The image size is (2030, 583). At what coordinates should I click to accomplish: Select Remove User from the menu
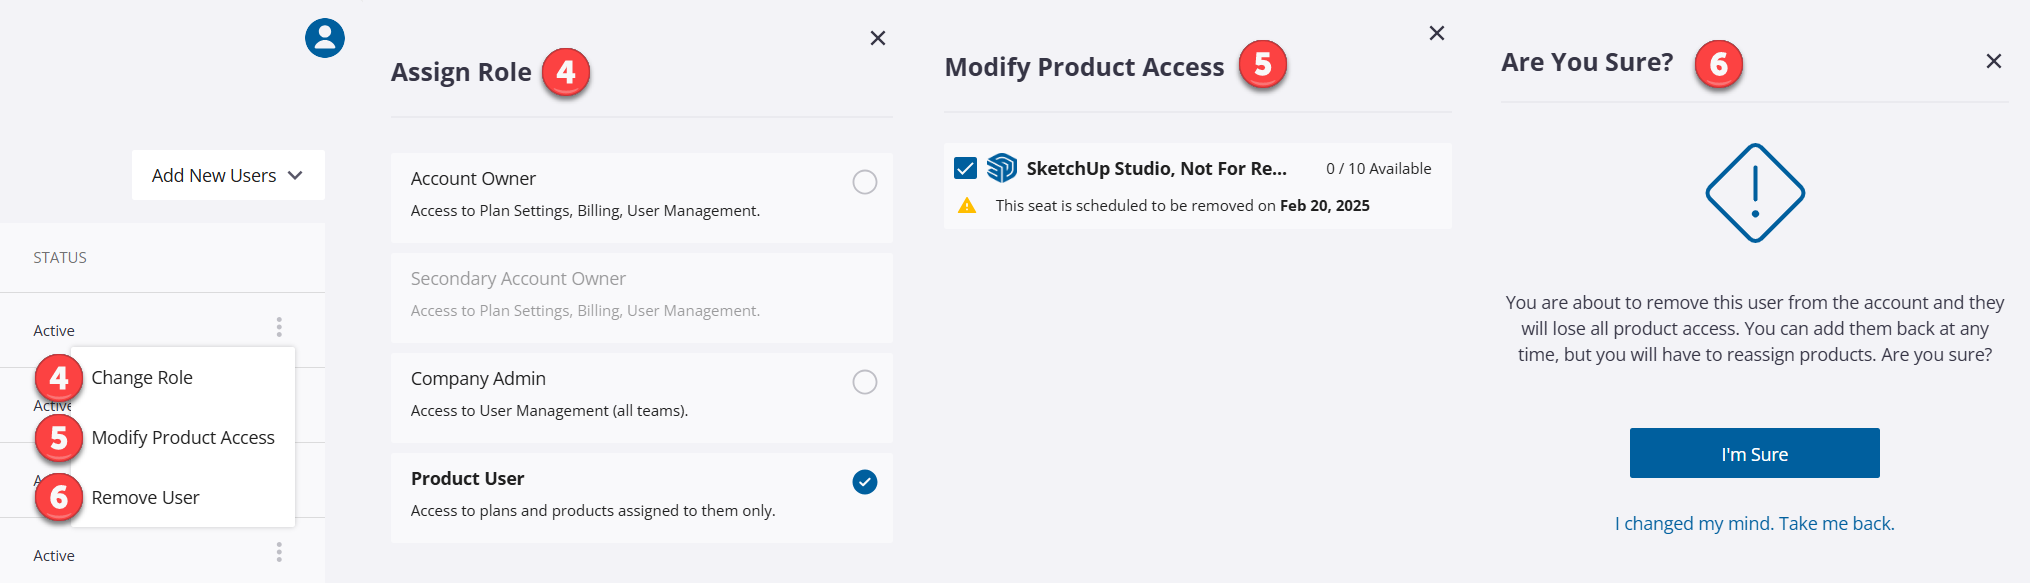click(145, 498)
